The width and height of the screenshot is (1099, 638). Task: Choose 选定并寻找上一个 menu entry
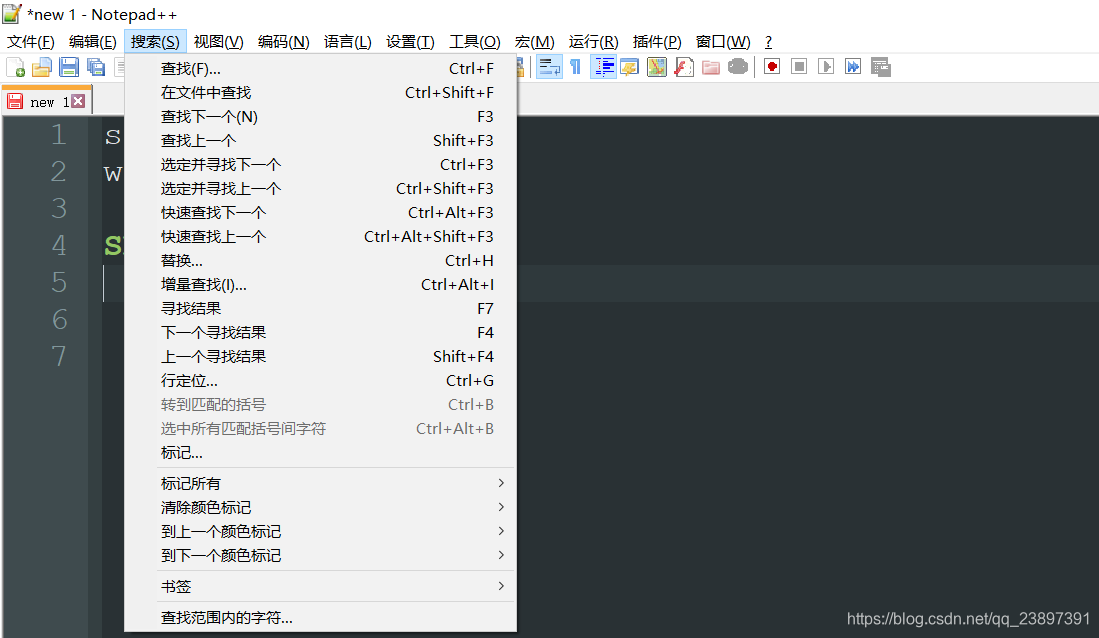tap(321, 189)
